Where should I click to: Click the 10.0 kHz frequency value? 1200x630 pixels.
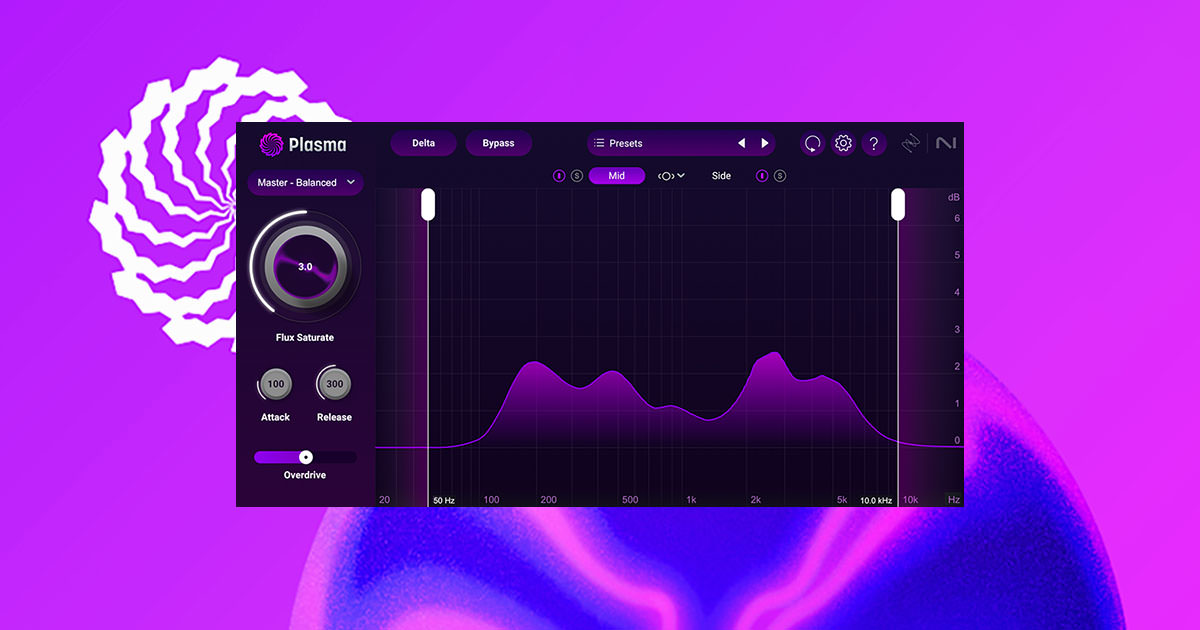[876, 500]
